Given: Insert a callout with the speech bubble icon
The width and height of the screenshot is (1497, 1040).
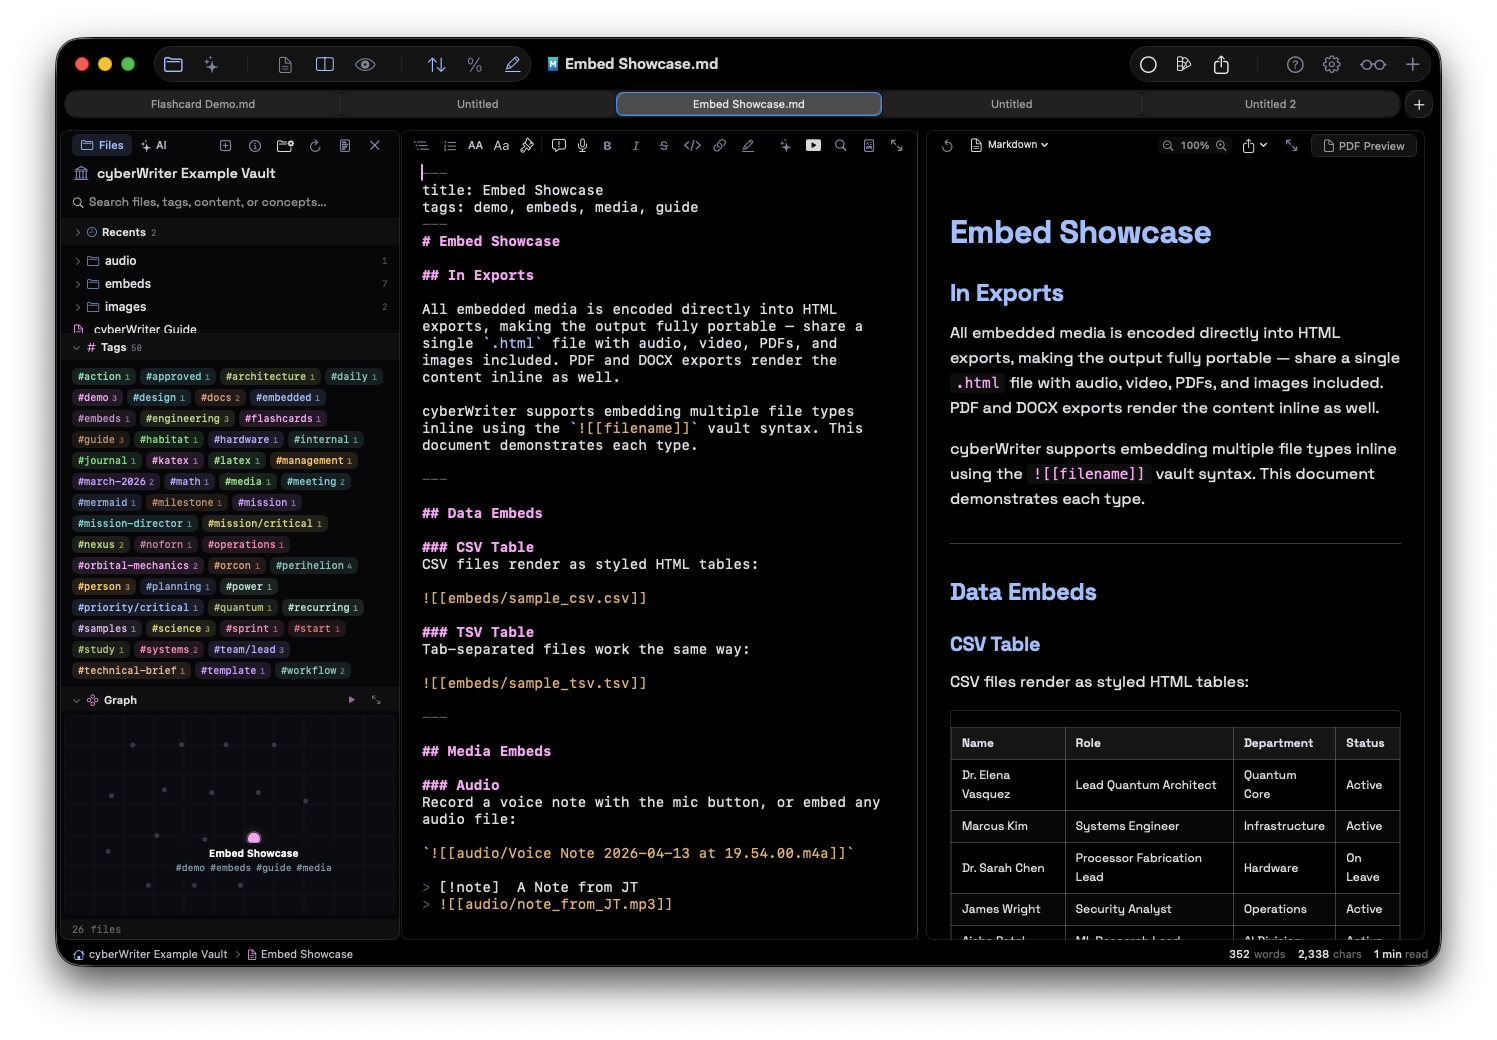Looking at the screenshot, I should (559, 146).
